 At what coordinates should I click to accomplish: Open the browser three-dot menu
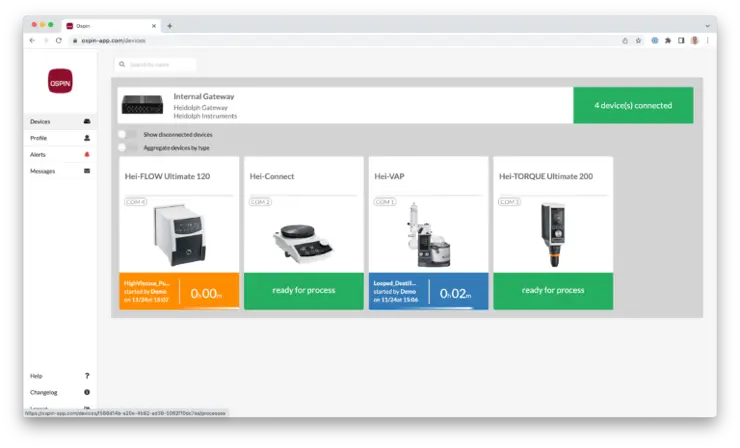(707, 41)
